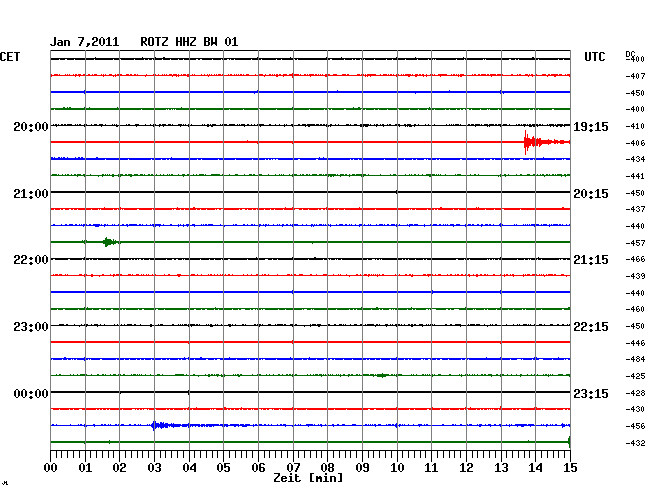Viewport: 650px width, 494px height.
Task: Click the 03 minute axis label
Action: click(x=154, y=468)
